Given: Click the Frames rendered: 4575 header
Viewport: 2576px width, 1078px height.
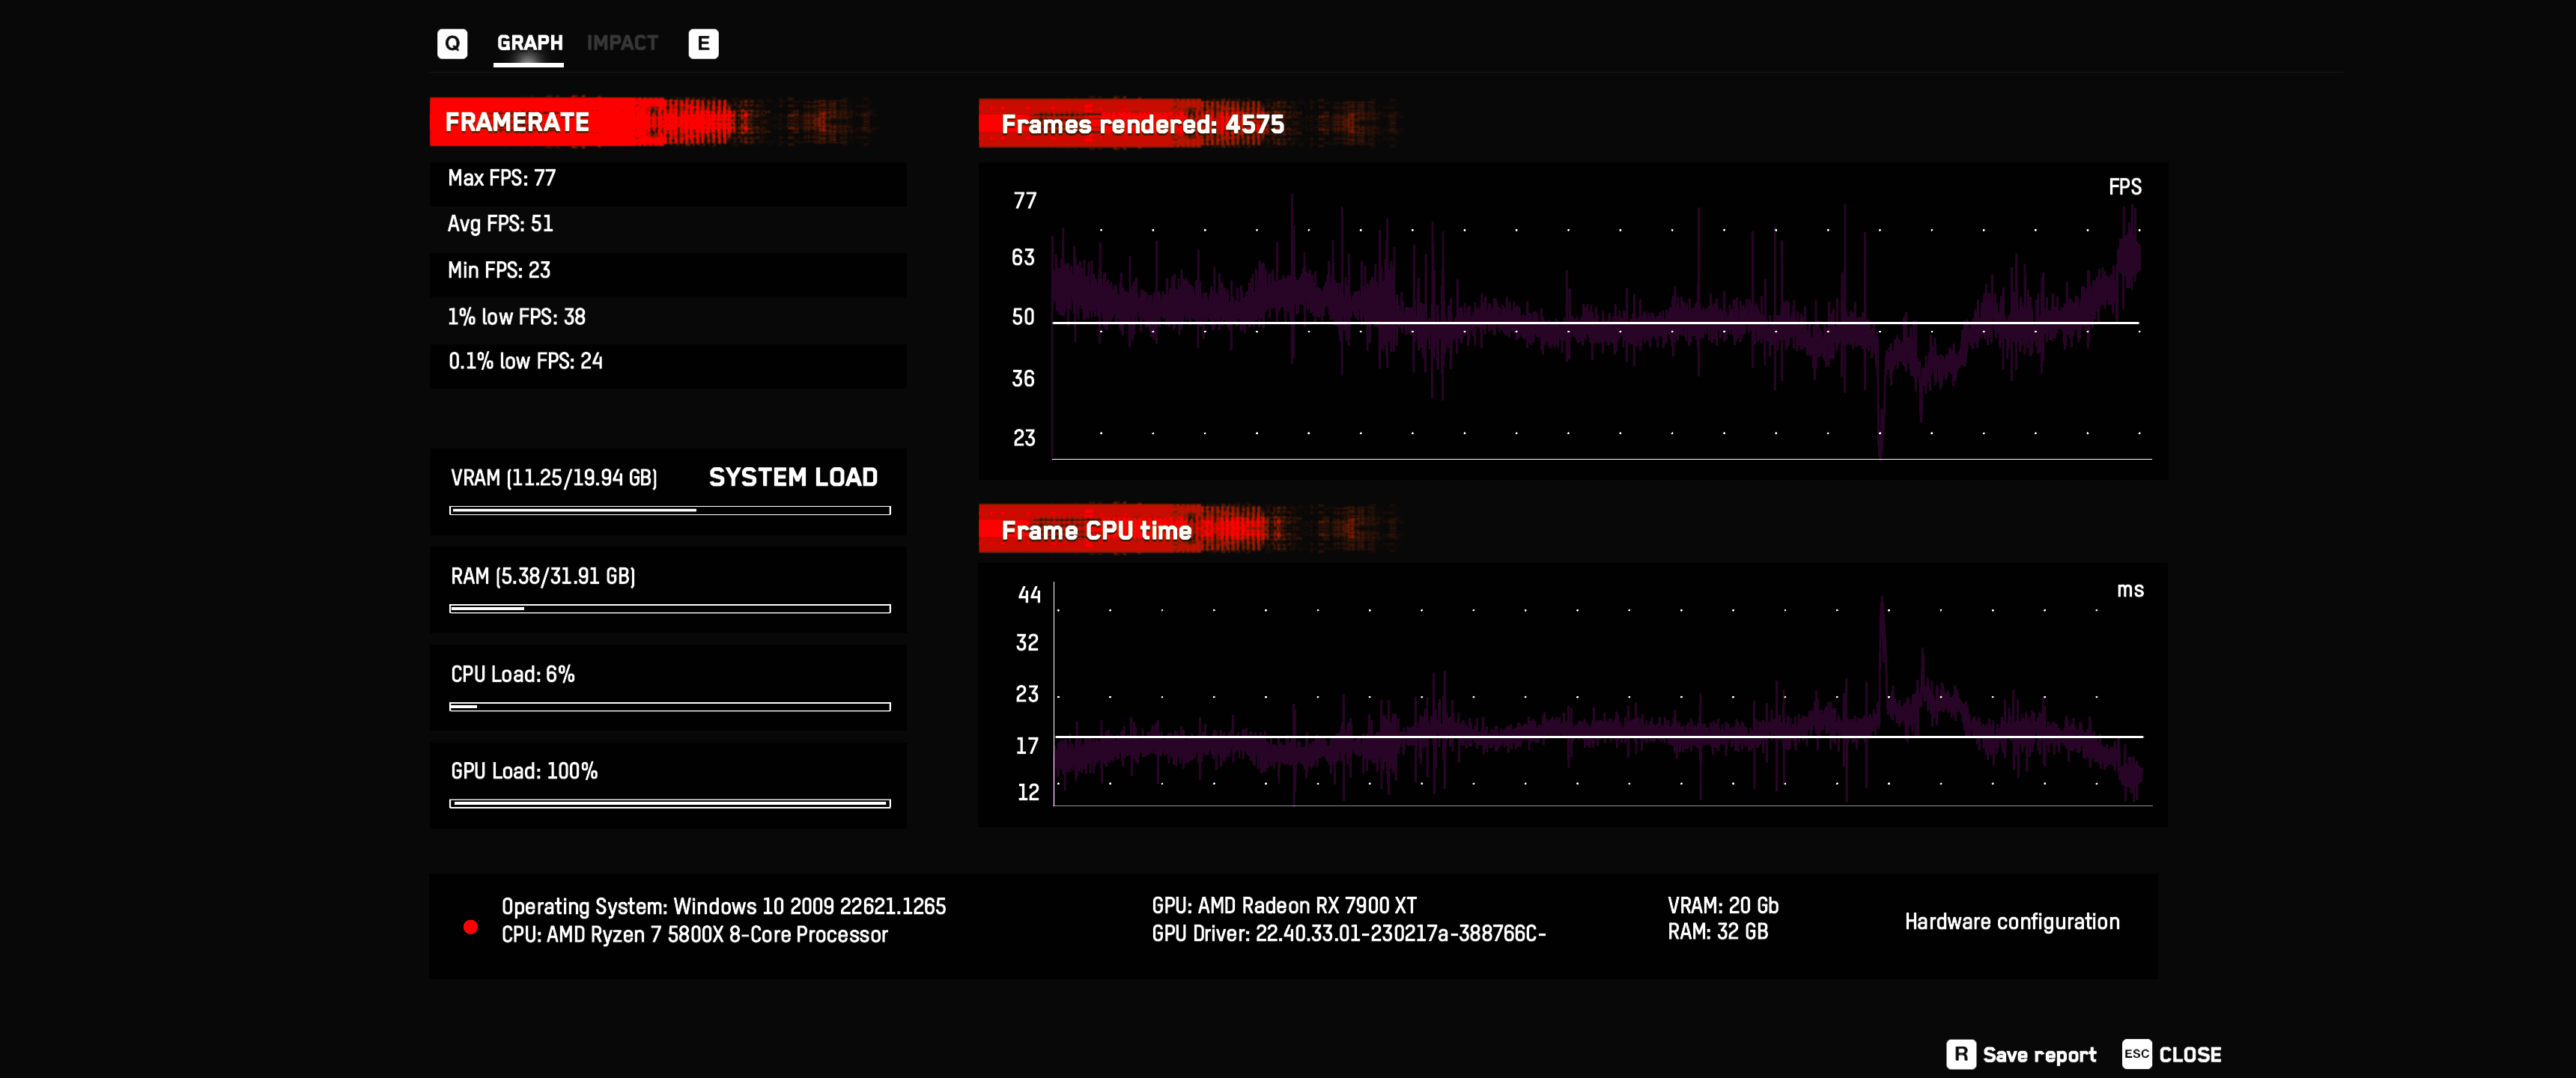Looking at the screenshot, I should 1142,124.
